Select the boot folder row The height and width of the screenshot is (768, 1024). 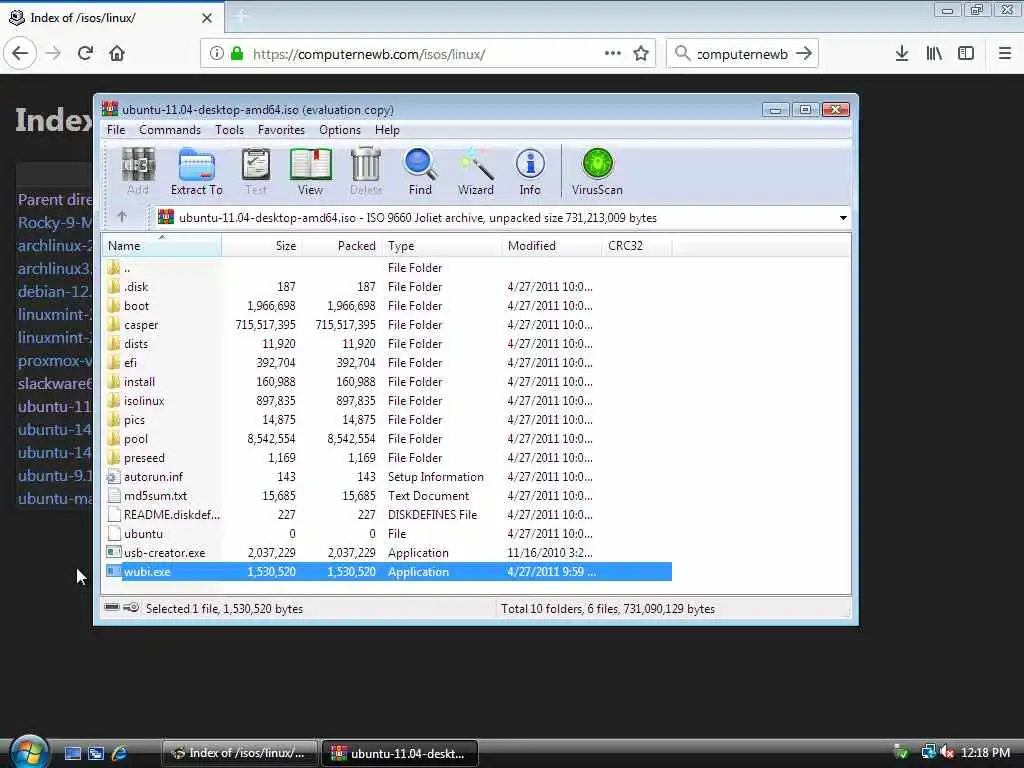pyautogui.click(x=388, y=306)
